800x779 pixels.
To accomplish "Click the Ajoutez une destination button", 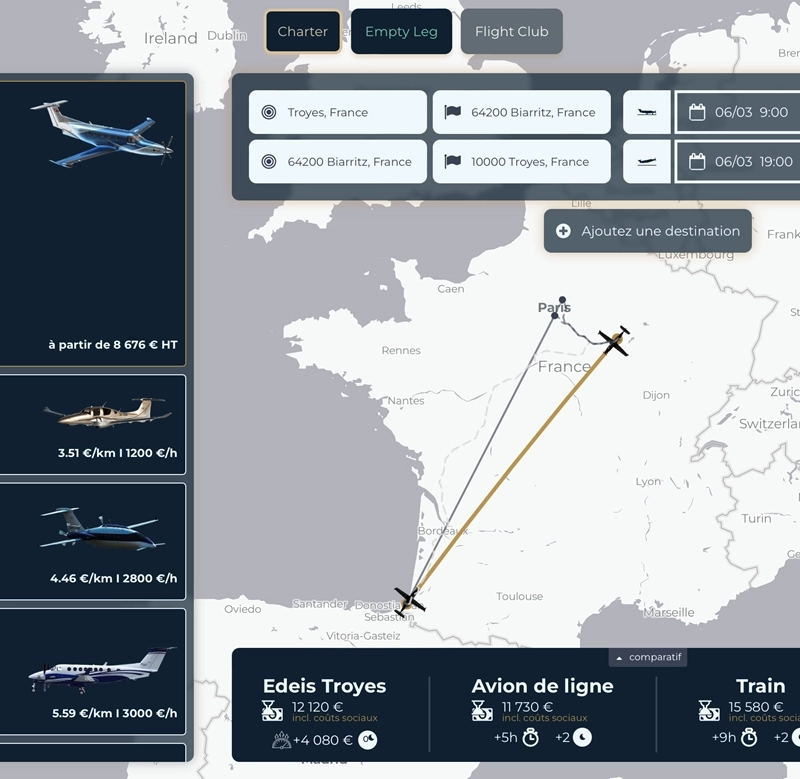I will tap(647, 231).
